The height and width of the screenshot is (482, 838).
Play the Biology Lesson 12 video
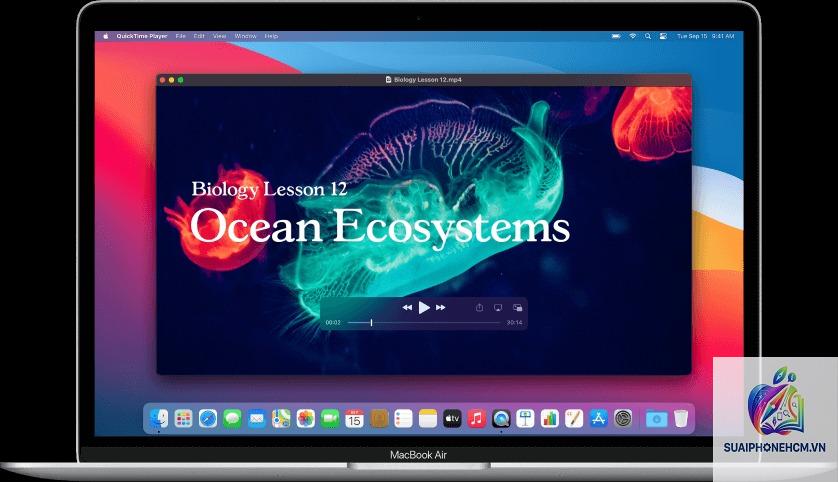tap(424, 307)
